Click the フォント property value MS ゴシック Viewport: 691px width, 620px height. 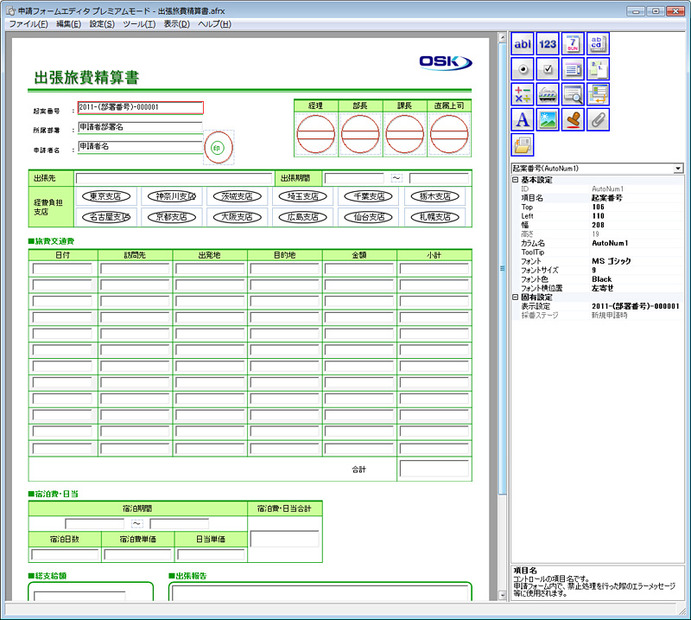tap(611, 261)
